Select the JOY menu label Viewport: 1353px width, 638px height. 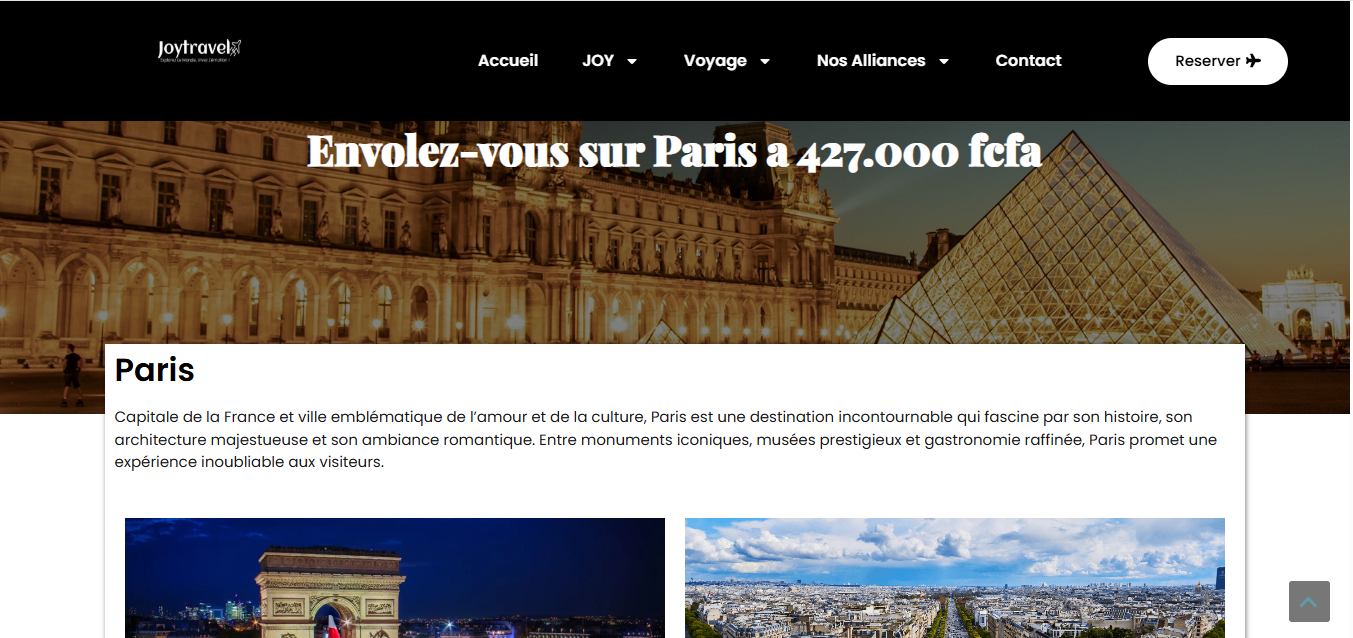598,61
